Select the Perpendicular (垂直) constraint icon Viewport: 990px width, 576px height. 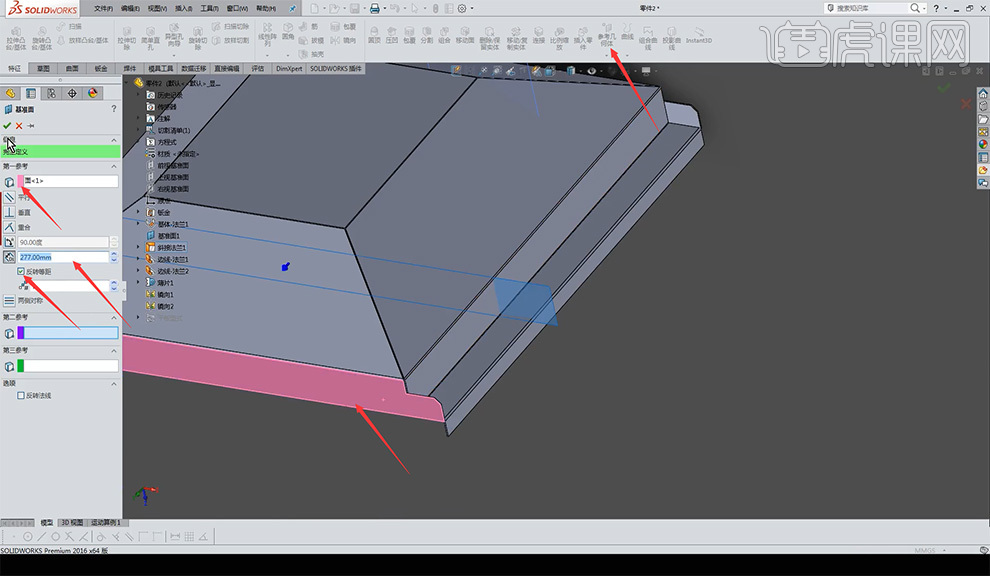[x=9, y=212]
